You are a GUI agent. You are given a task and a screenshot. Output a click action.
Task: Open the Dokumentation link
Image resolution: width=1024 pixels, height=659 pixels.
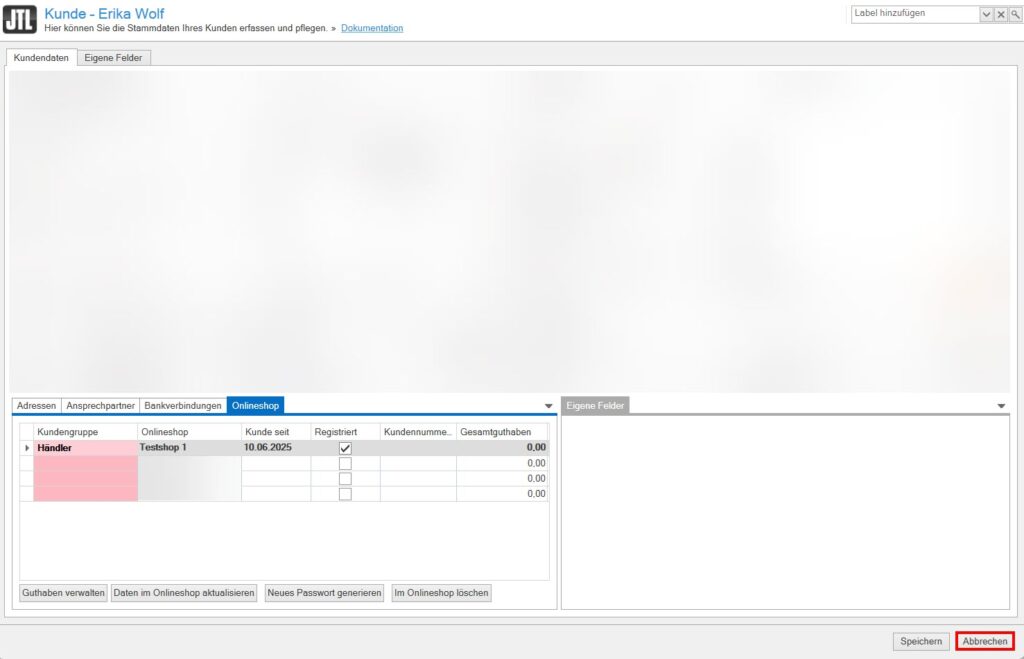click(x=372, y=28)
